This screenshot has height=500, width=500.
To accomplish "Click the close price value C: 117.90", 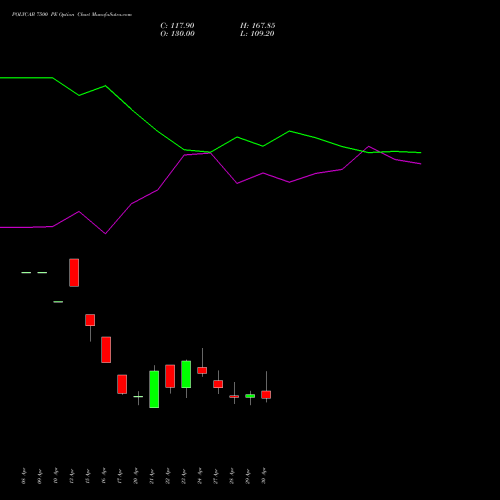I will click(x=177, y=26).
